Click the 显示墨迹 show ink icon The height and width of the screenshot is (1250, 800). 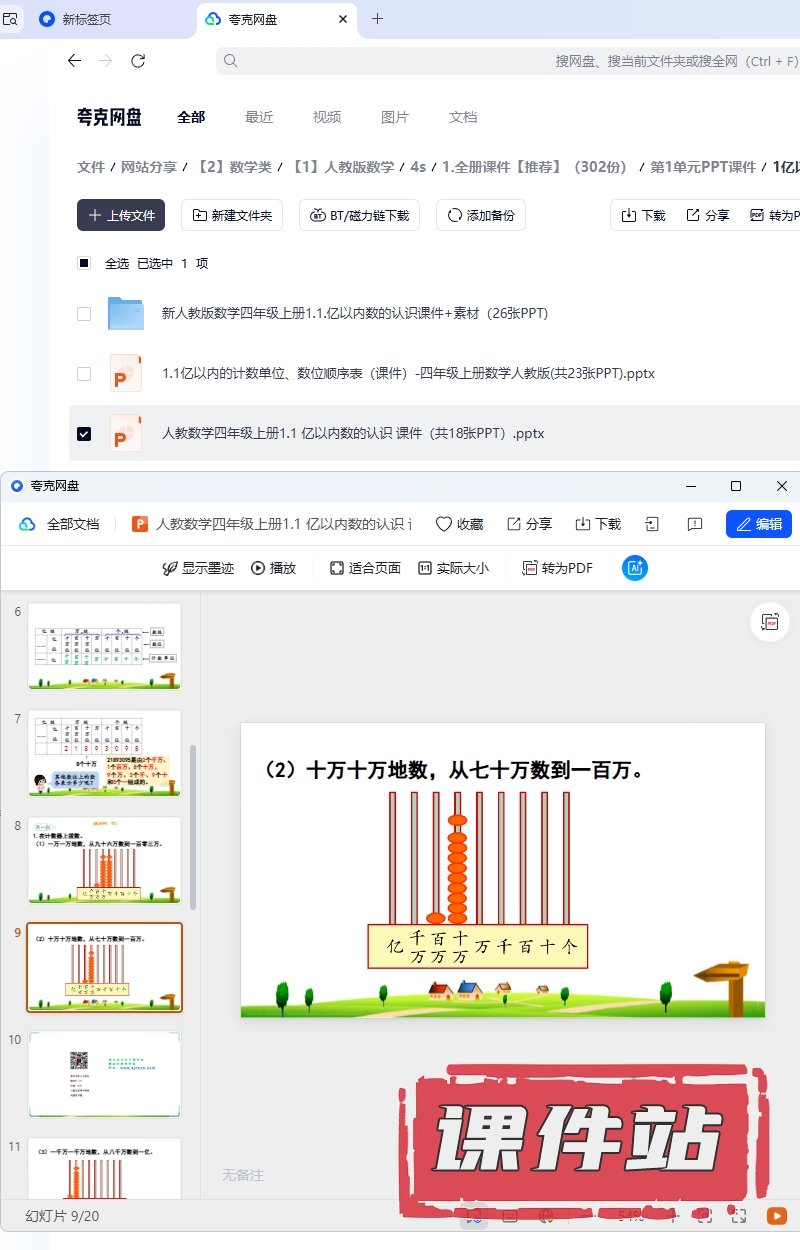tap(170, 568)
